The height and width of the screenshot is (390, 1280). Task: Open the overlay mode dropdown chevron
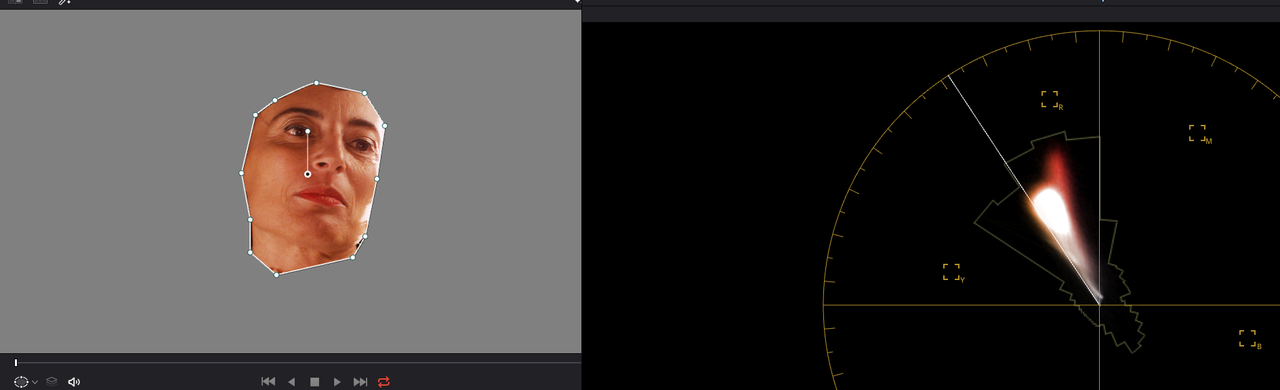click(35, 382)
